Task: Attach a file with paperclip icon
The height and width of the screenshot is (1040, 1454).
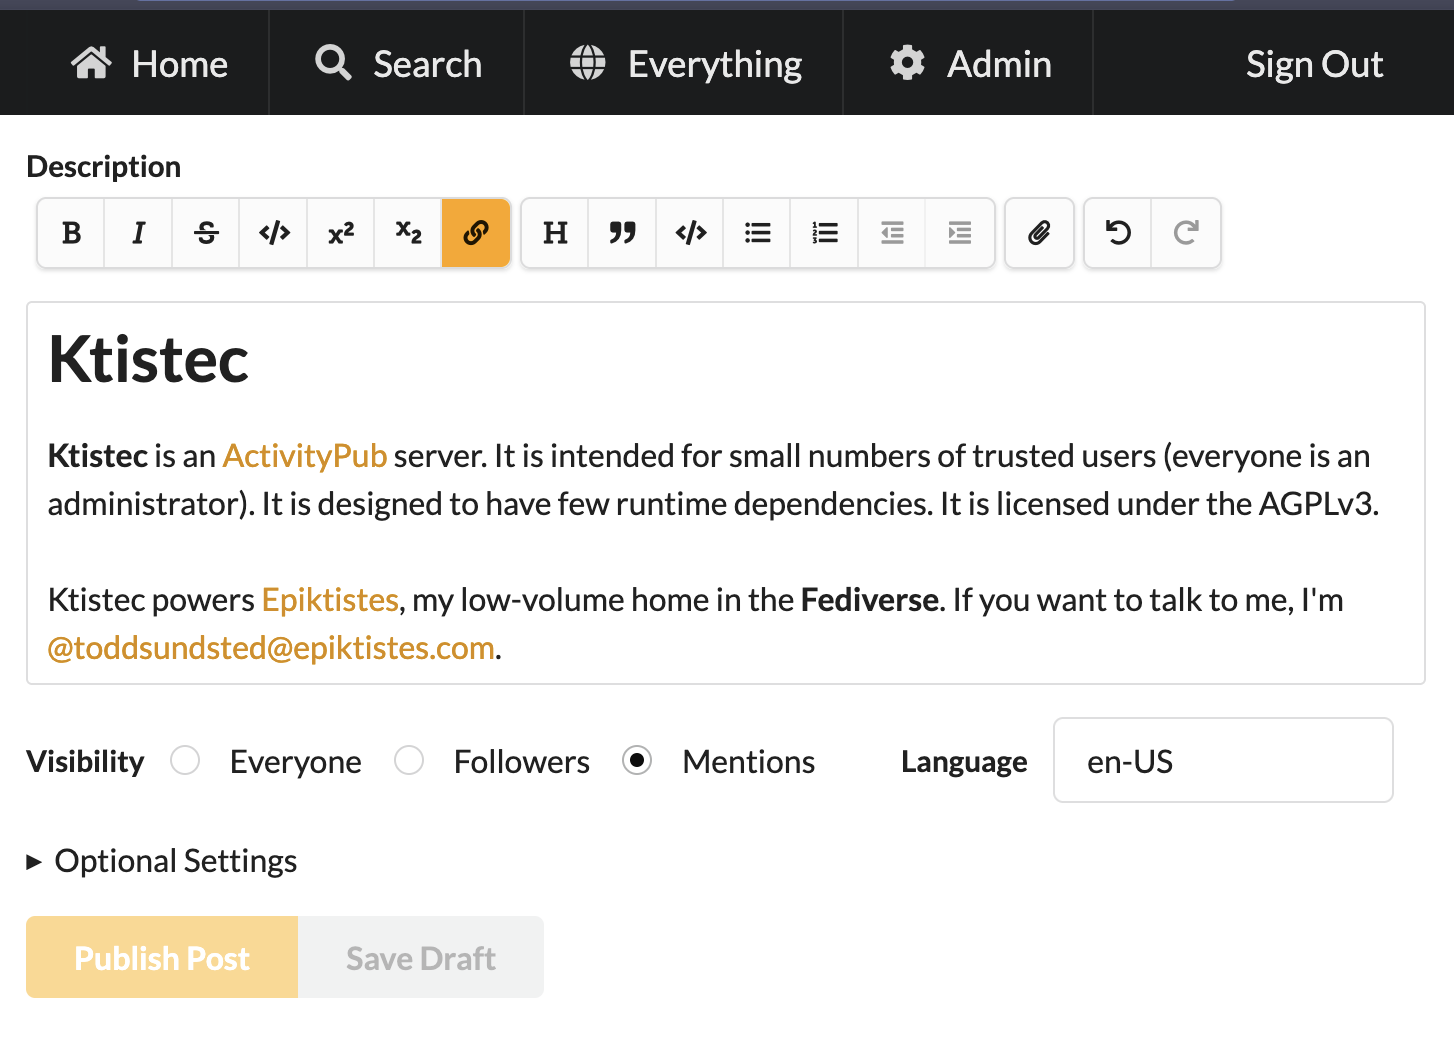Action: 1039,233
